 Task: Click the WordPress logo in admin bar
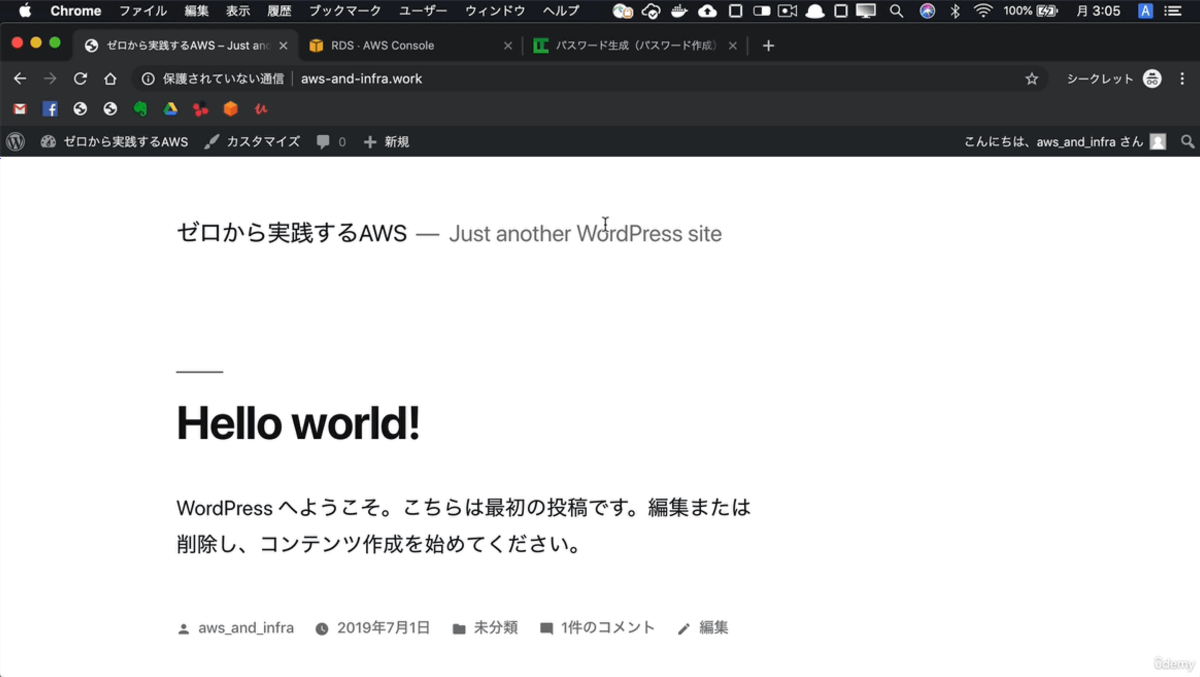coord(15,142)
